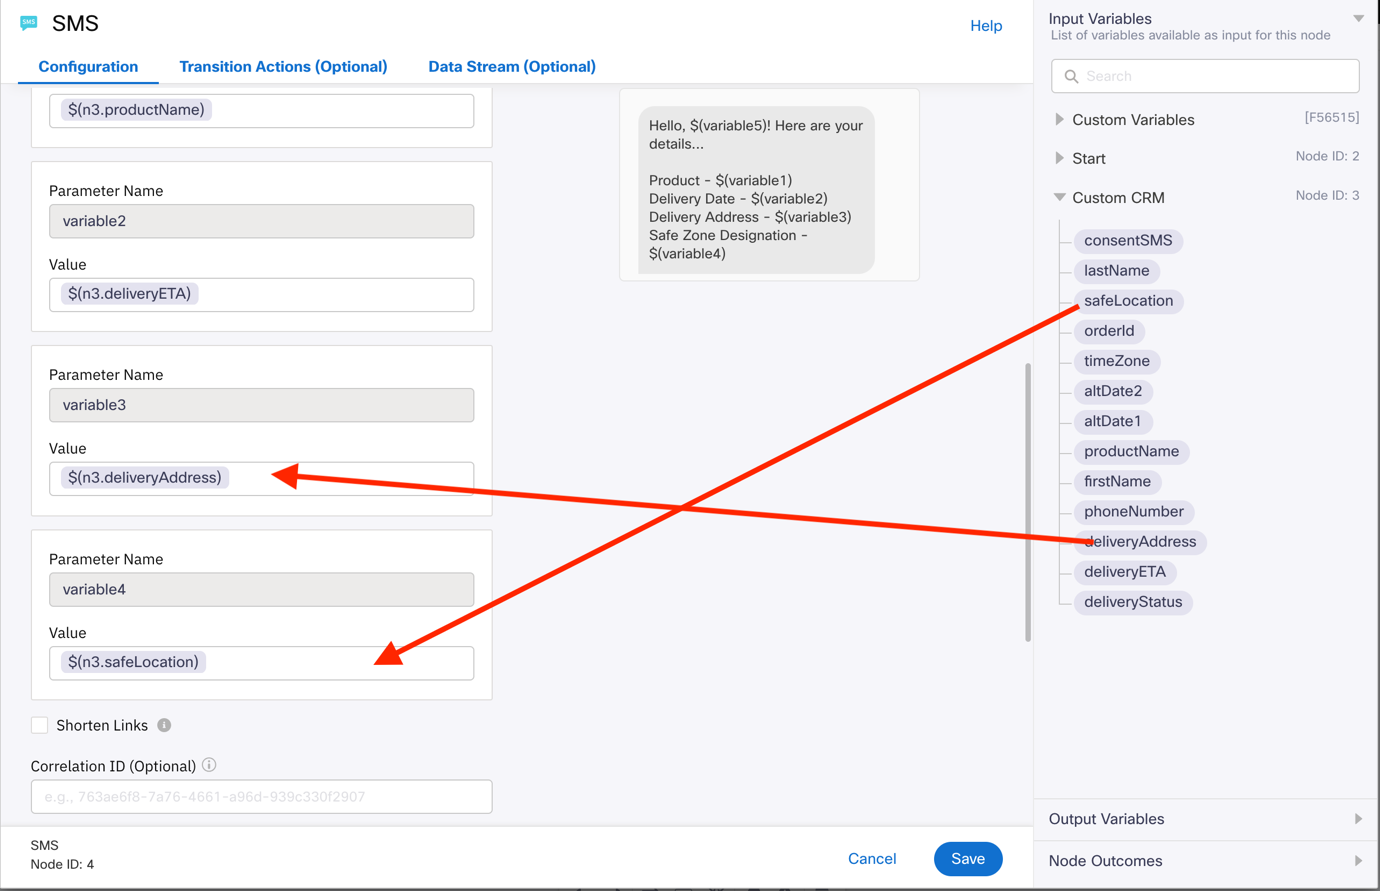
Task: Click the SMS node icon in header
Action: pyautogui.click(x=29, y=23)
